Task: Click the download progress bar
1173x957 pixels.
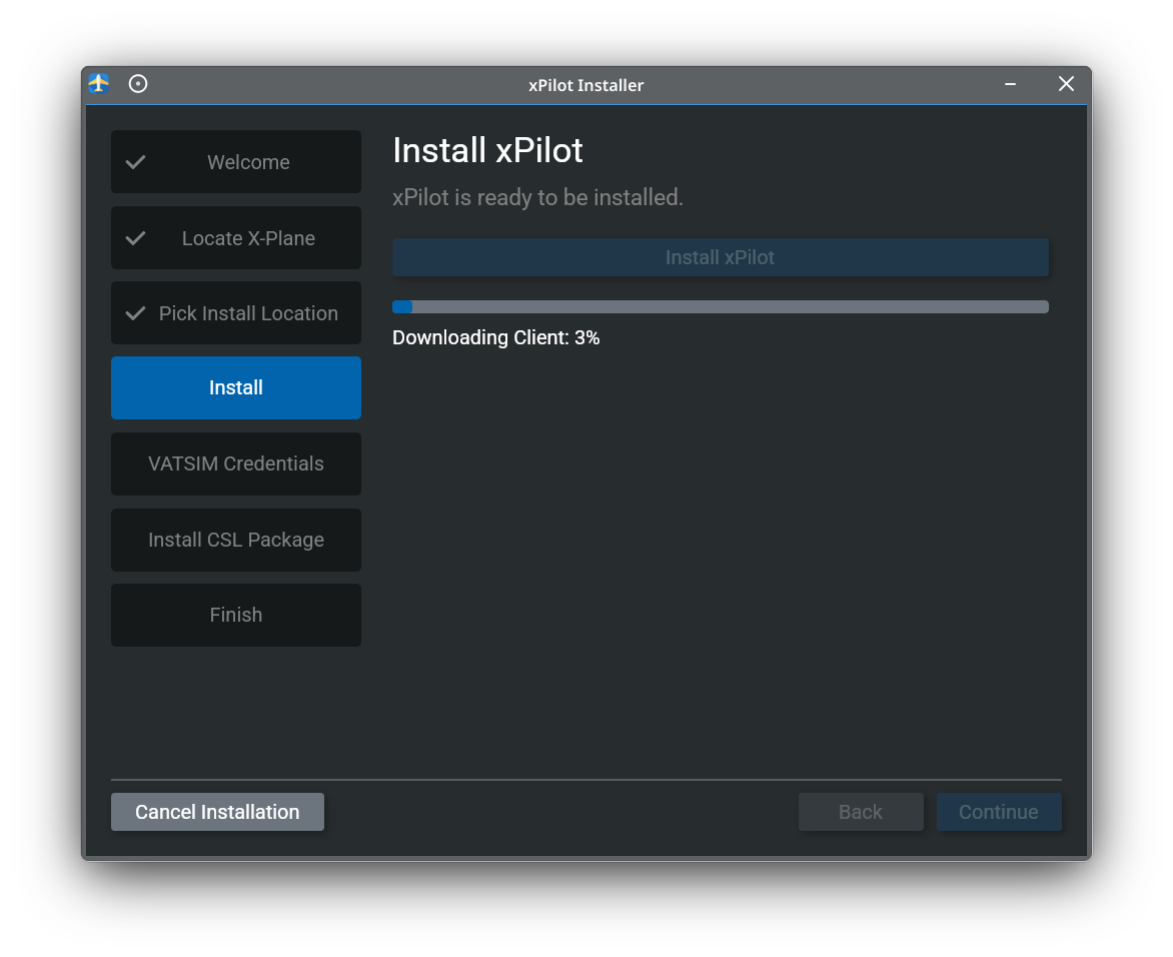Action: 720,306
